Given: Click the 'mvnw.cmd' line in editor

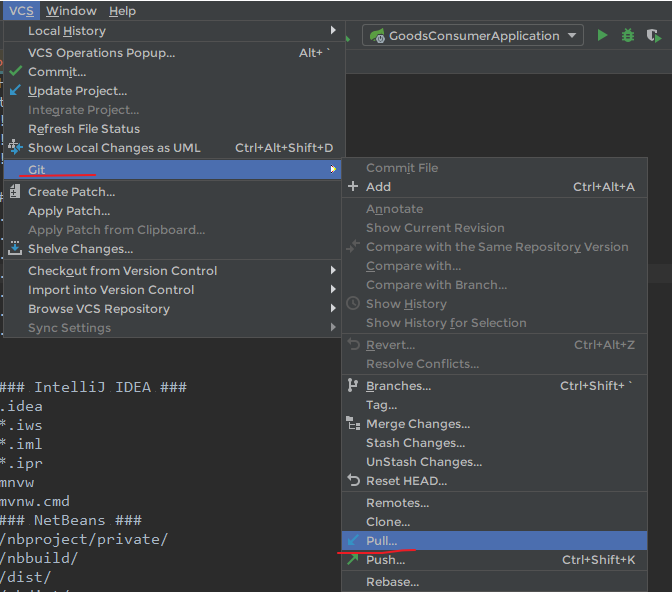Looking at the screenshot, I should 35,501.
